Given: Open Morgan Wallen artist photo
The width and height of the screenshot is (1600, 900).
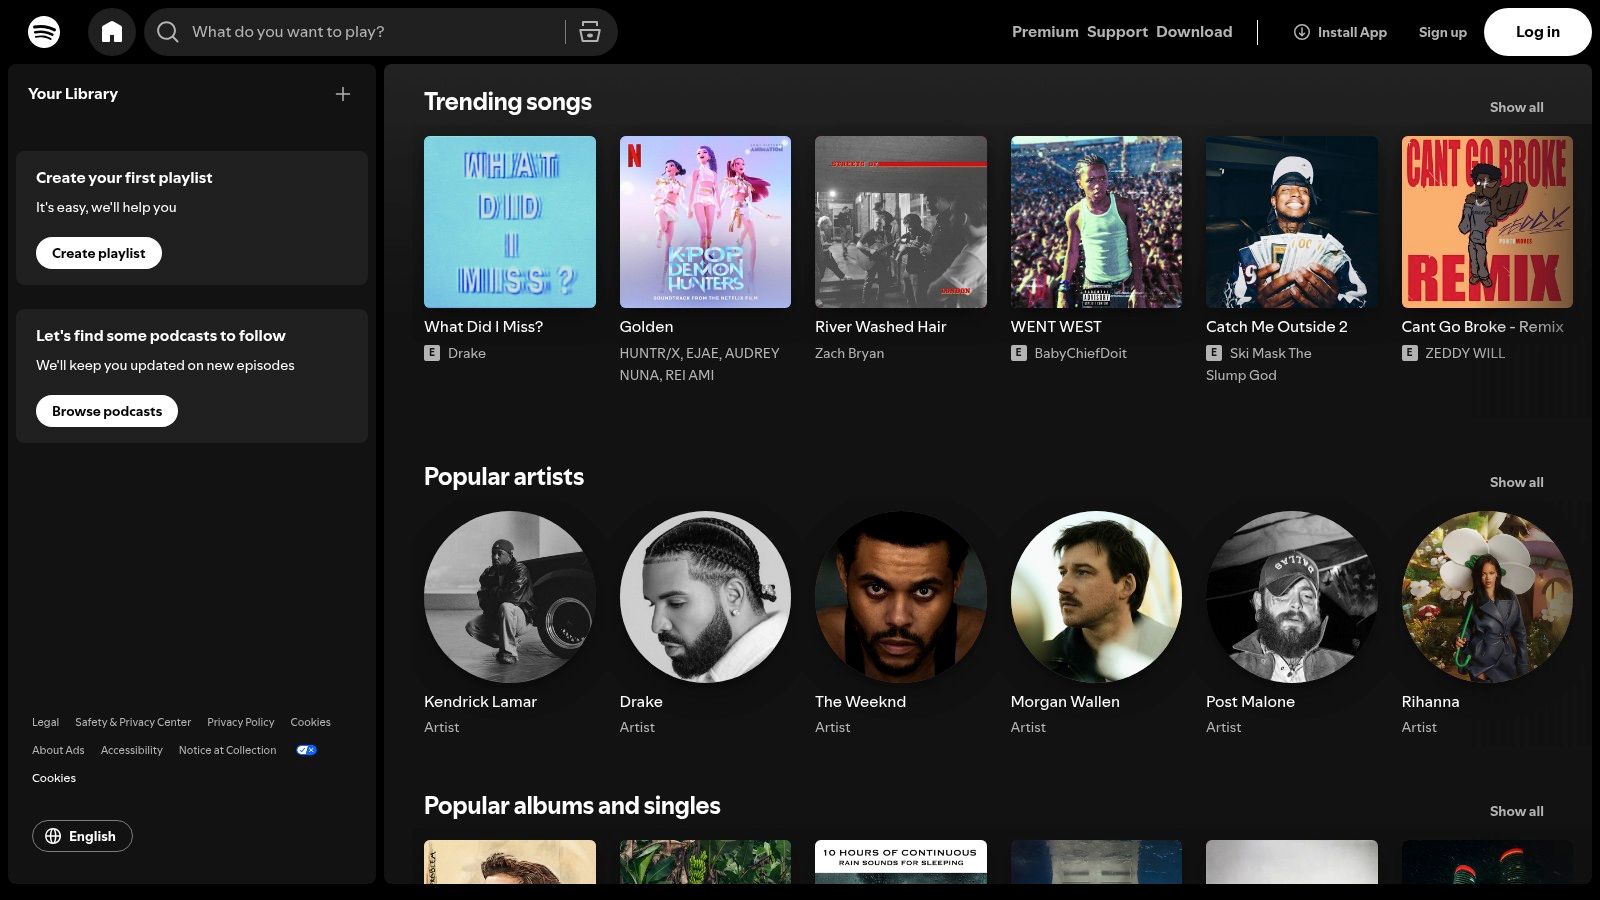Looking at the screenshot, I should pos(1096,597).
